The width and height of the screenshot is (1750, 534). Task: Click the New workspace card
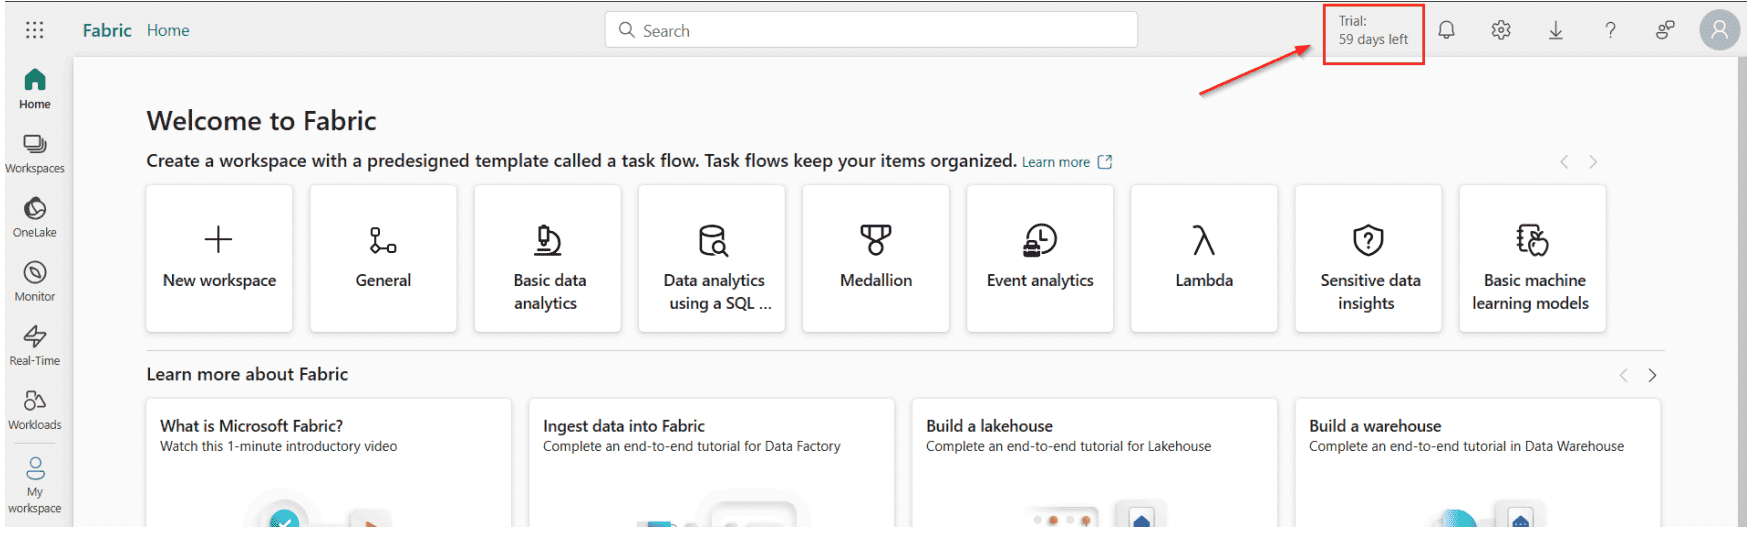(x=219, y=258)
